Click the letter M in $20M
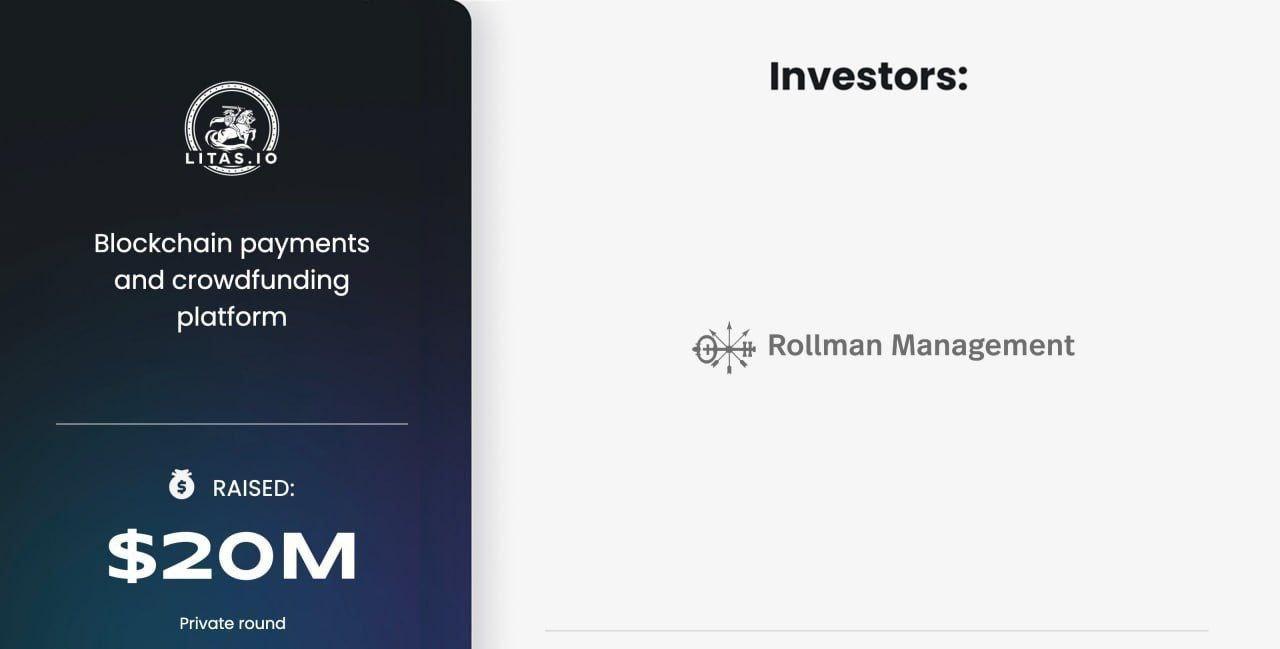This screenshot has height=649, width=1280. (318, 557)
